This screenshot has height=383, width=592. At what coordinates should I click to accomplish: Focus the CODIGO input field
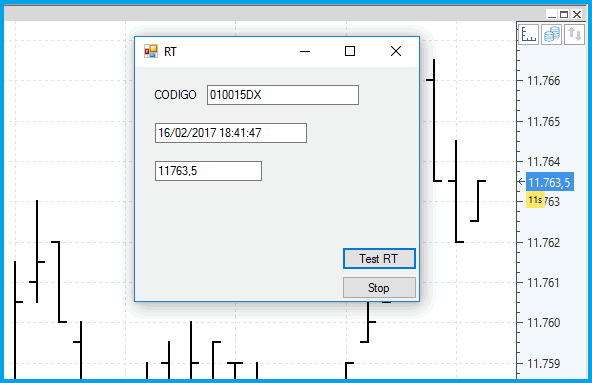(x=283, y=95)
